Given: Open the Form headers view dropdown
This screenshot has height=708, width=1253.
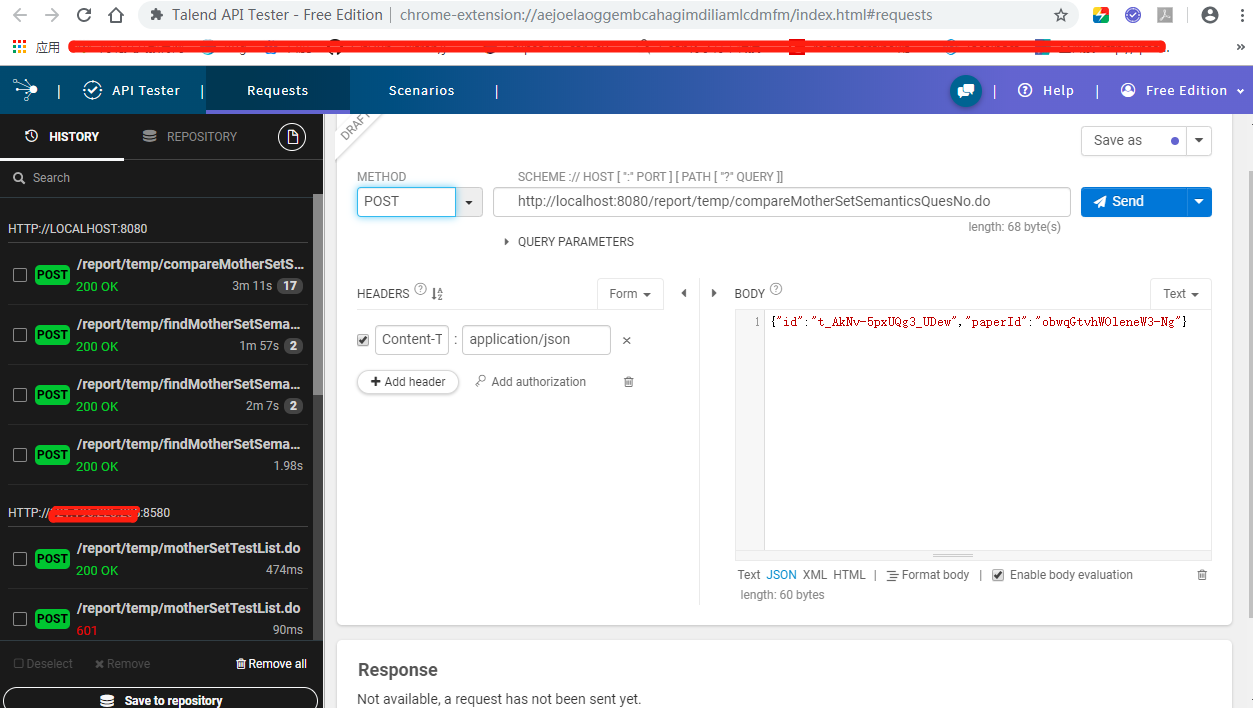Looking at the screenshot, I should point(630,293).
